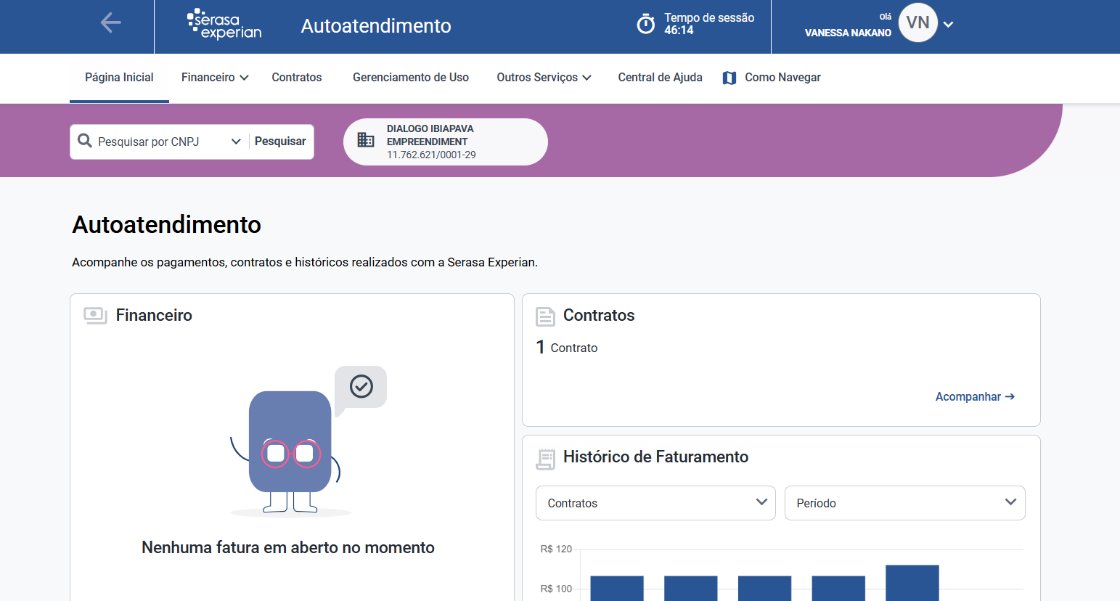Click the map icon beside Como Navegar
This screenshot has width=1120, height=601.
729,78
